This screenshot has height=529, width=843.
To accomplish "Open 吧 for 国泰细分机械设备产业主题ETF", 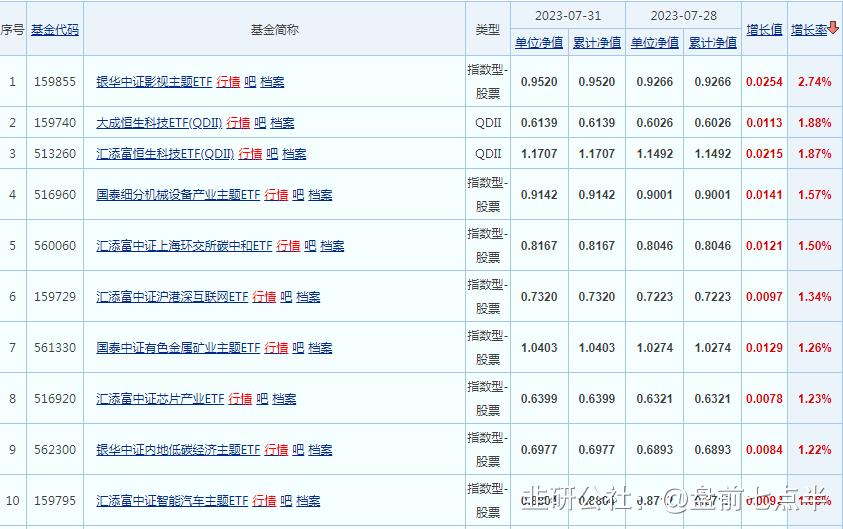I will tap(298, 195).
